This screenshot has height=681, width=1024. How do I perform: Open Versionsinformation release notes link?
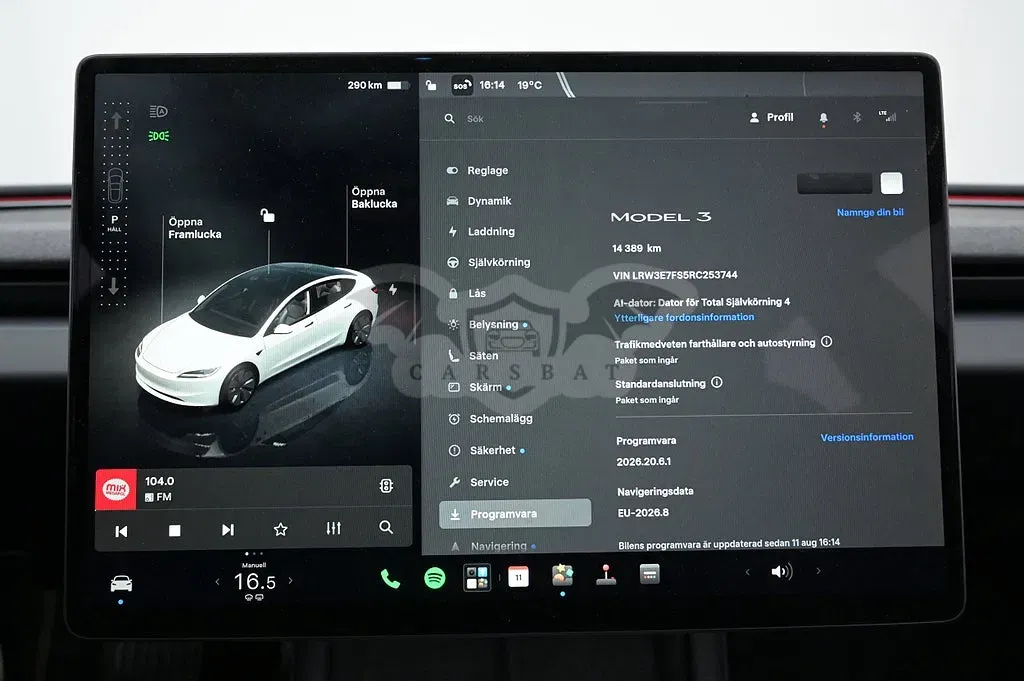pyautogui.click(x=867, y=437)
